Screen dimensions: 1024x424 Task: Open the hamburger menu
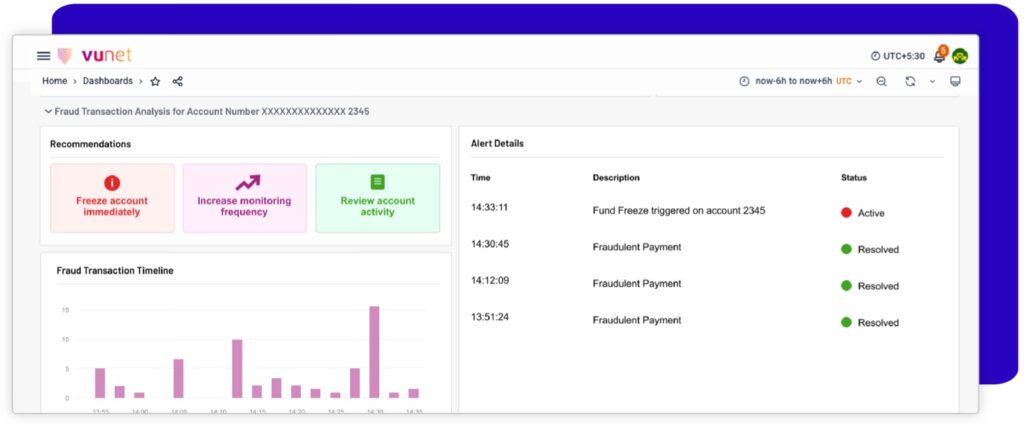[x=43, y=56]
